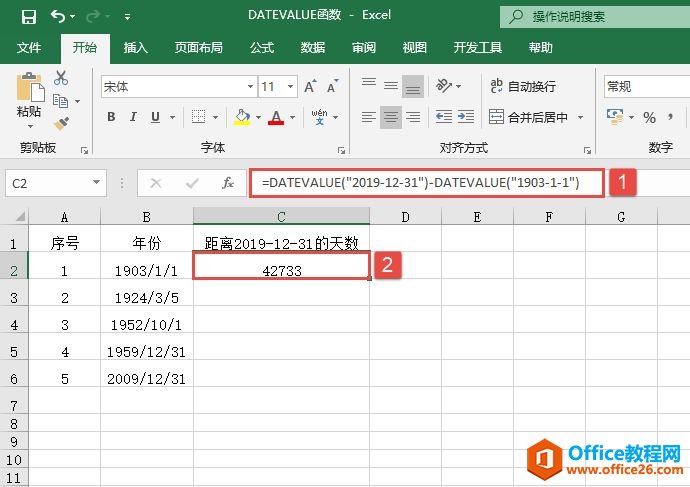The width and height of the screenshot is (690, 487).
Task: Click the Name Box showing C2
Action: point(55,183)
